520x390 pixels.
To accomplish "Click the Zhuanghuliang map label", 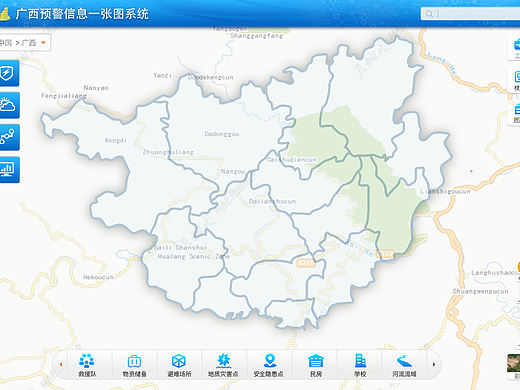I will (168, 152).
